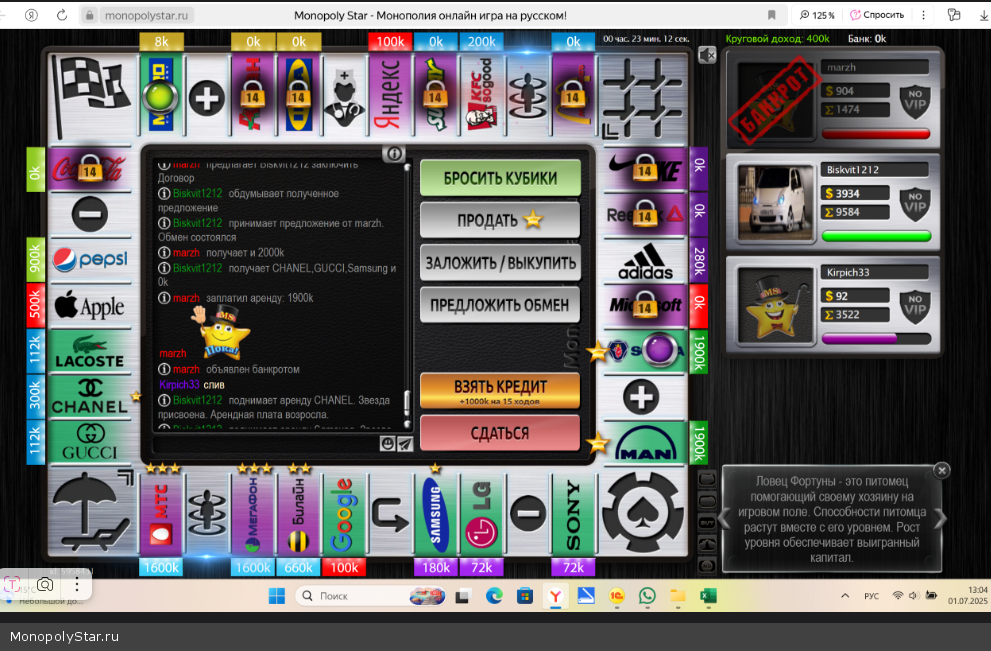Image resolution: width=991 pixels, height=651 pixels.
Task: Select the LACOSTE property cell
Action: click(x=90, y=351)
